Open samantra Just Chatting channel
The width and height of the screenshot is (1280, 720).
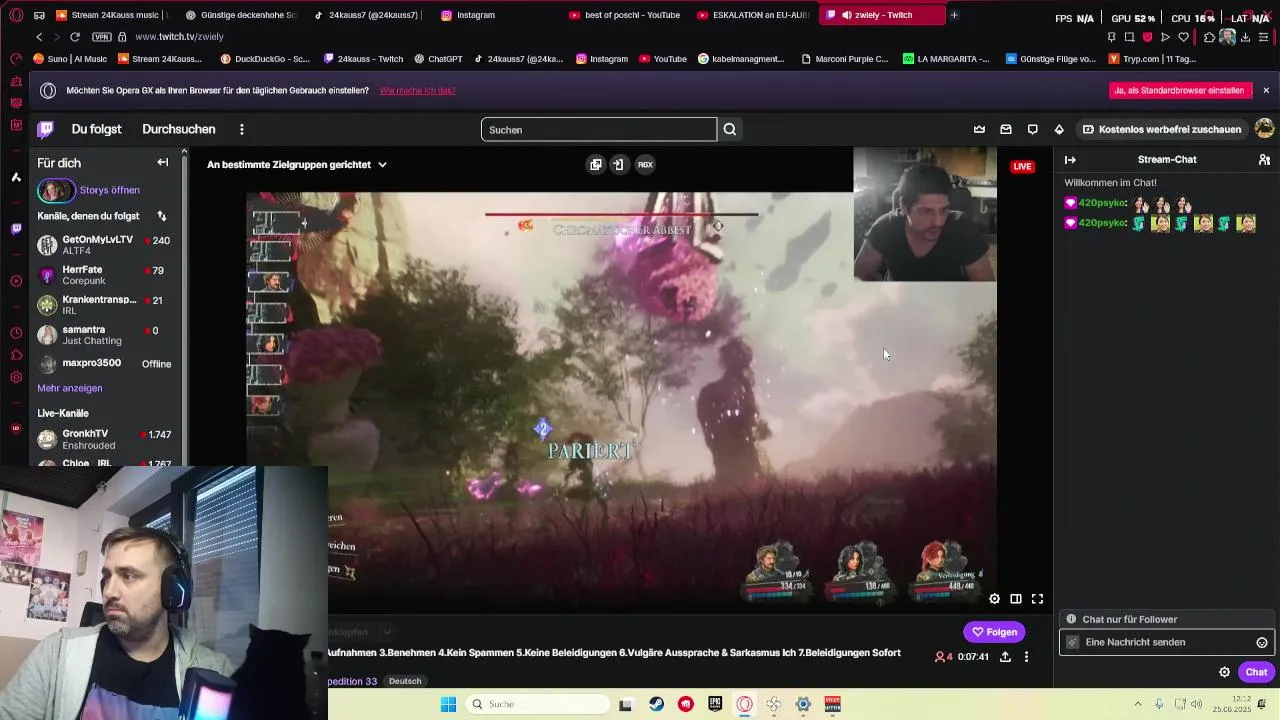[105, 335]
